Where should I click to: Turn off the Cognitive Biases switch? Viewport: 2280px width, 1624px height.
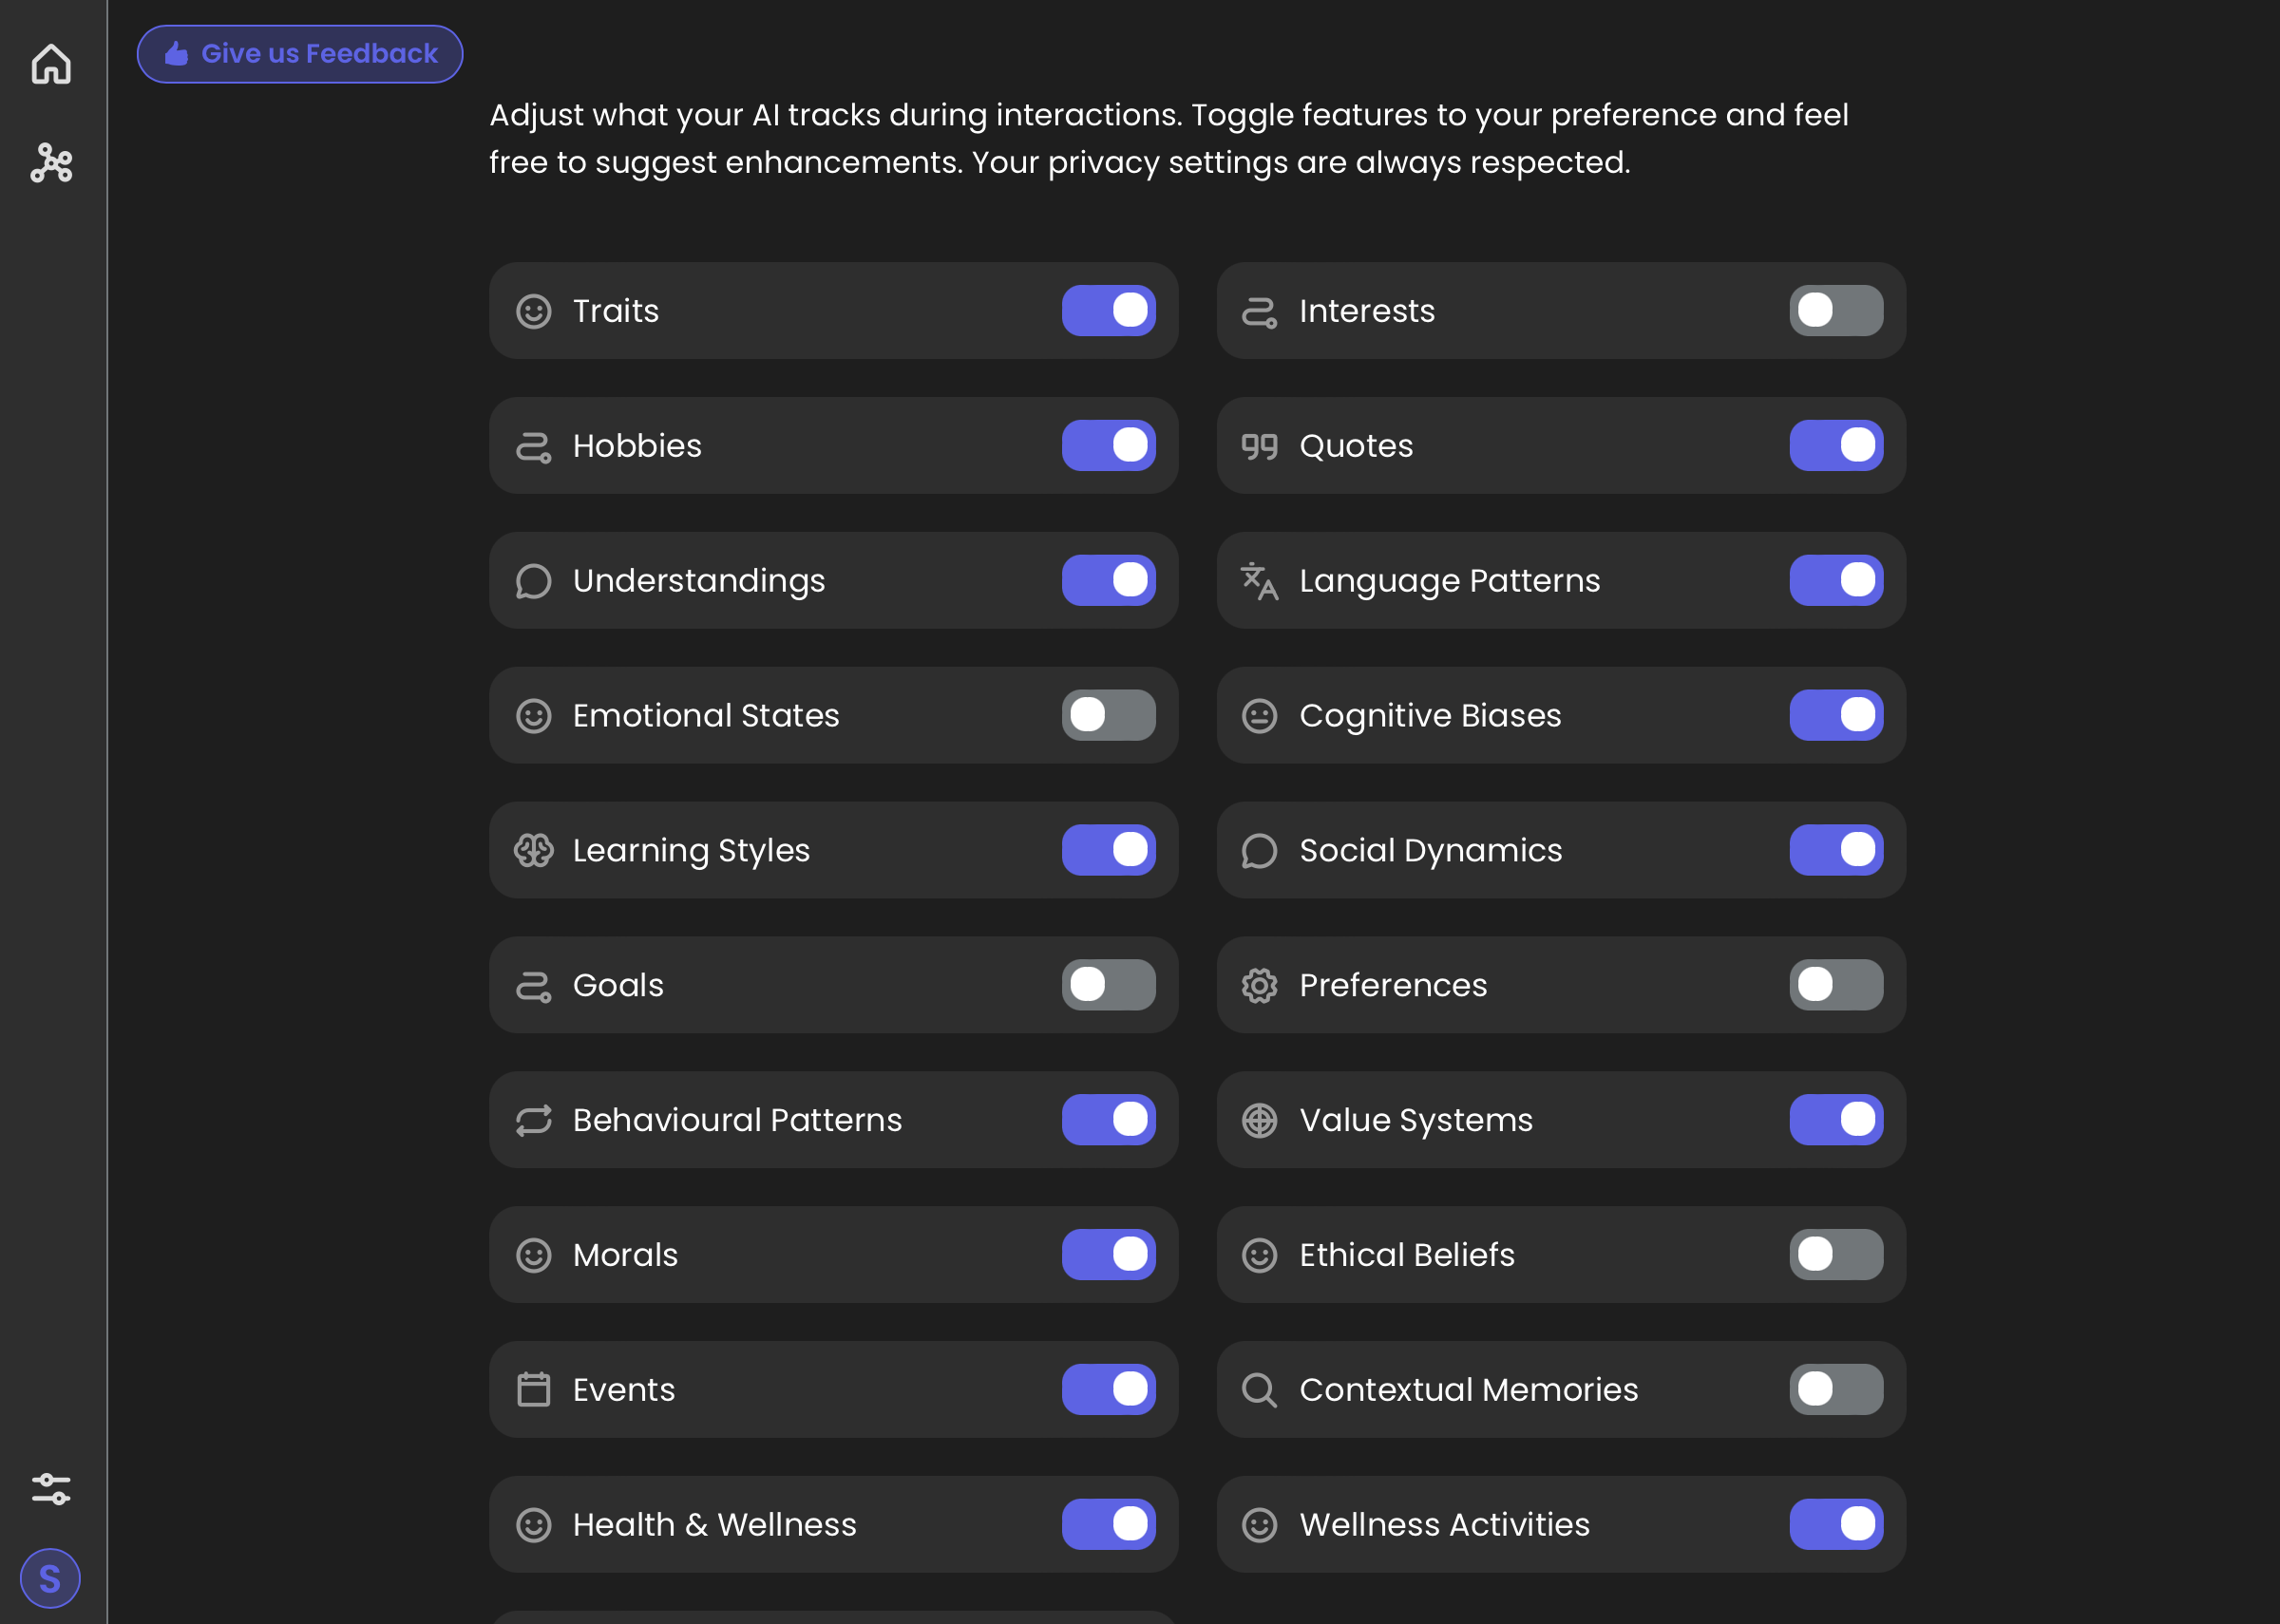[x=1835, y=715]
